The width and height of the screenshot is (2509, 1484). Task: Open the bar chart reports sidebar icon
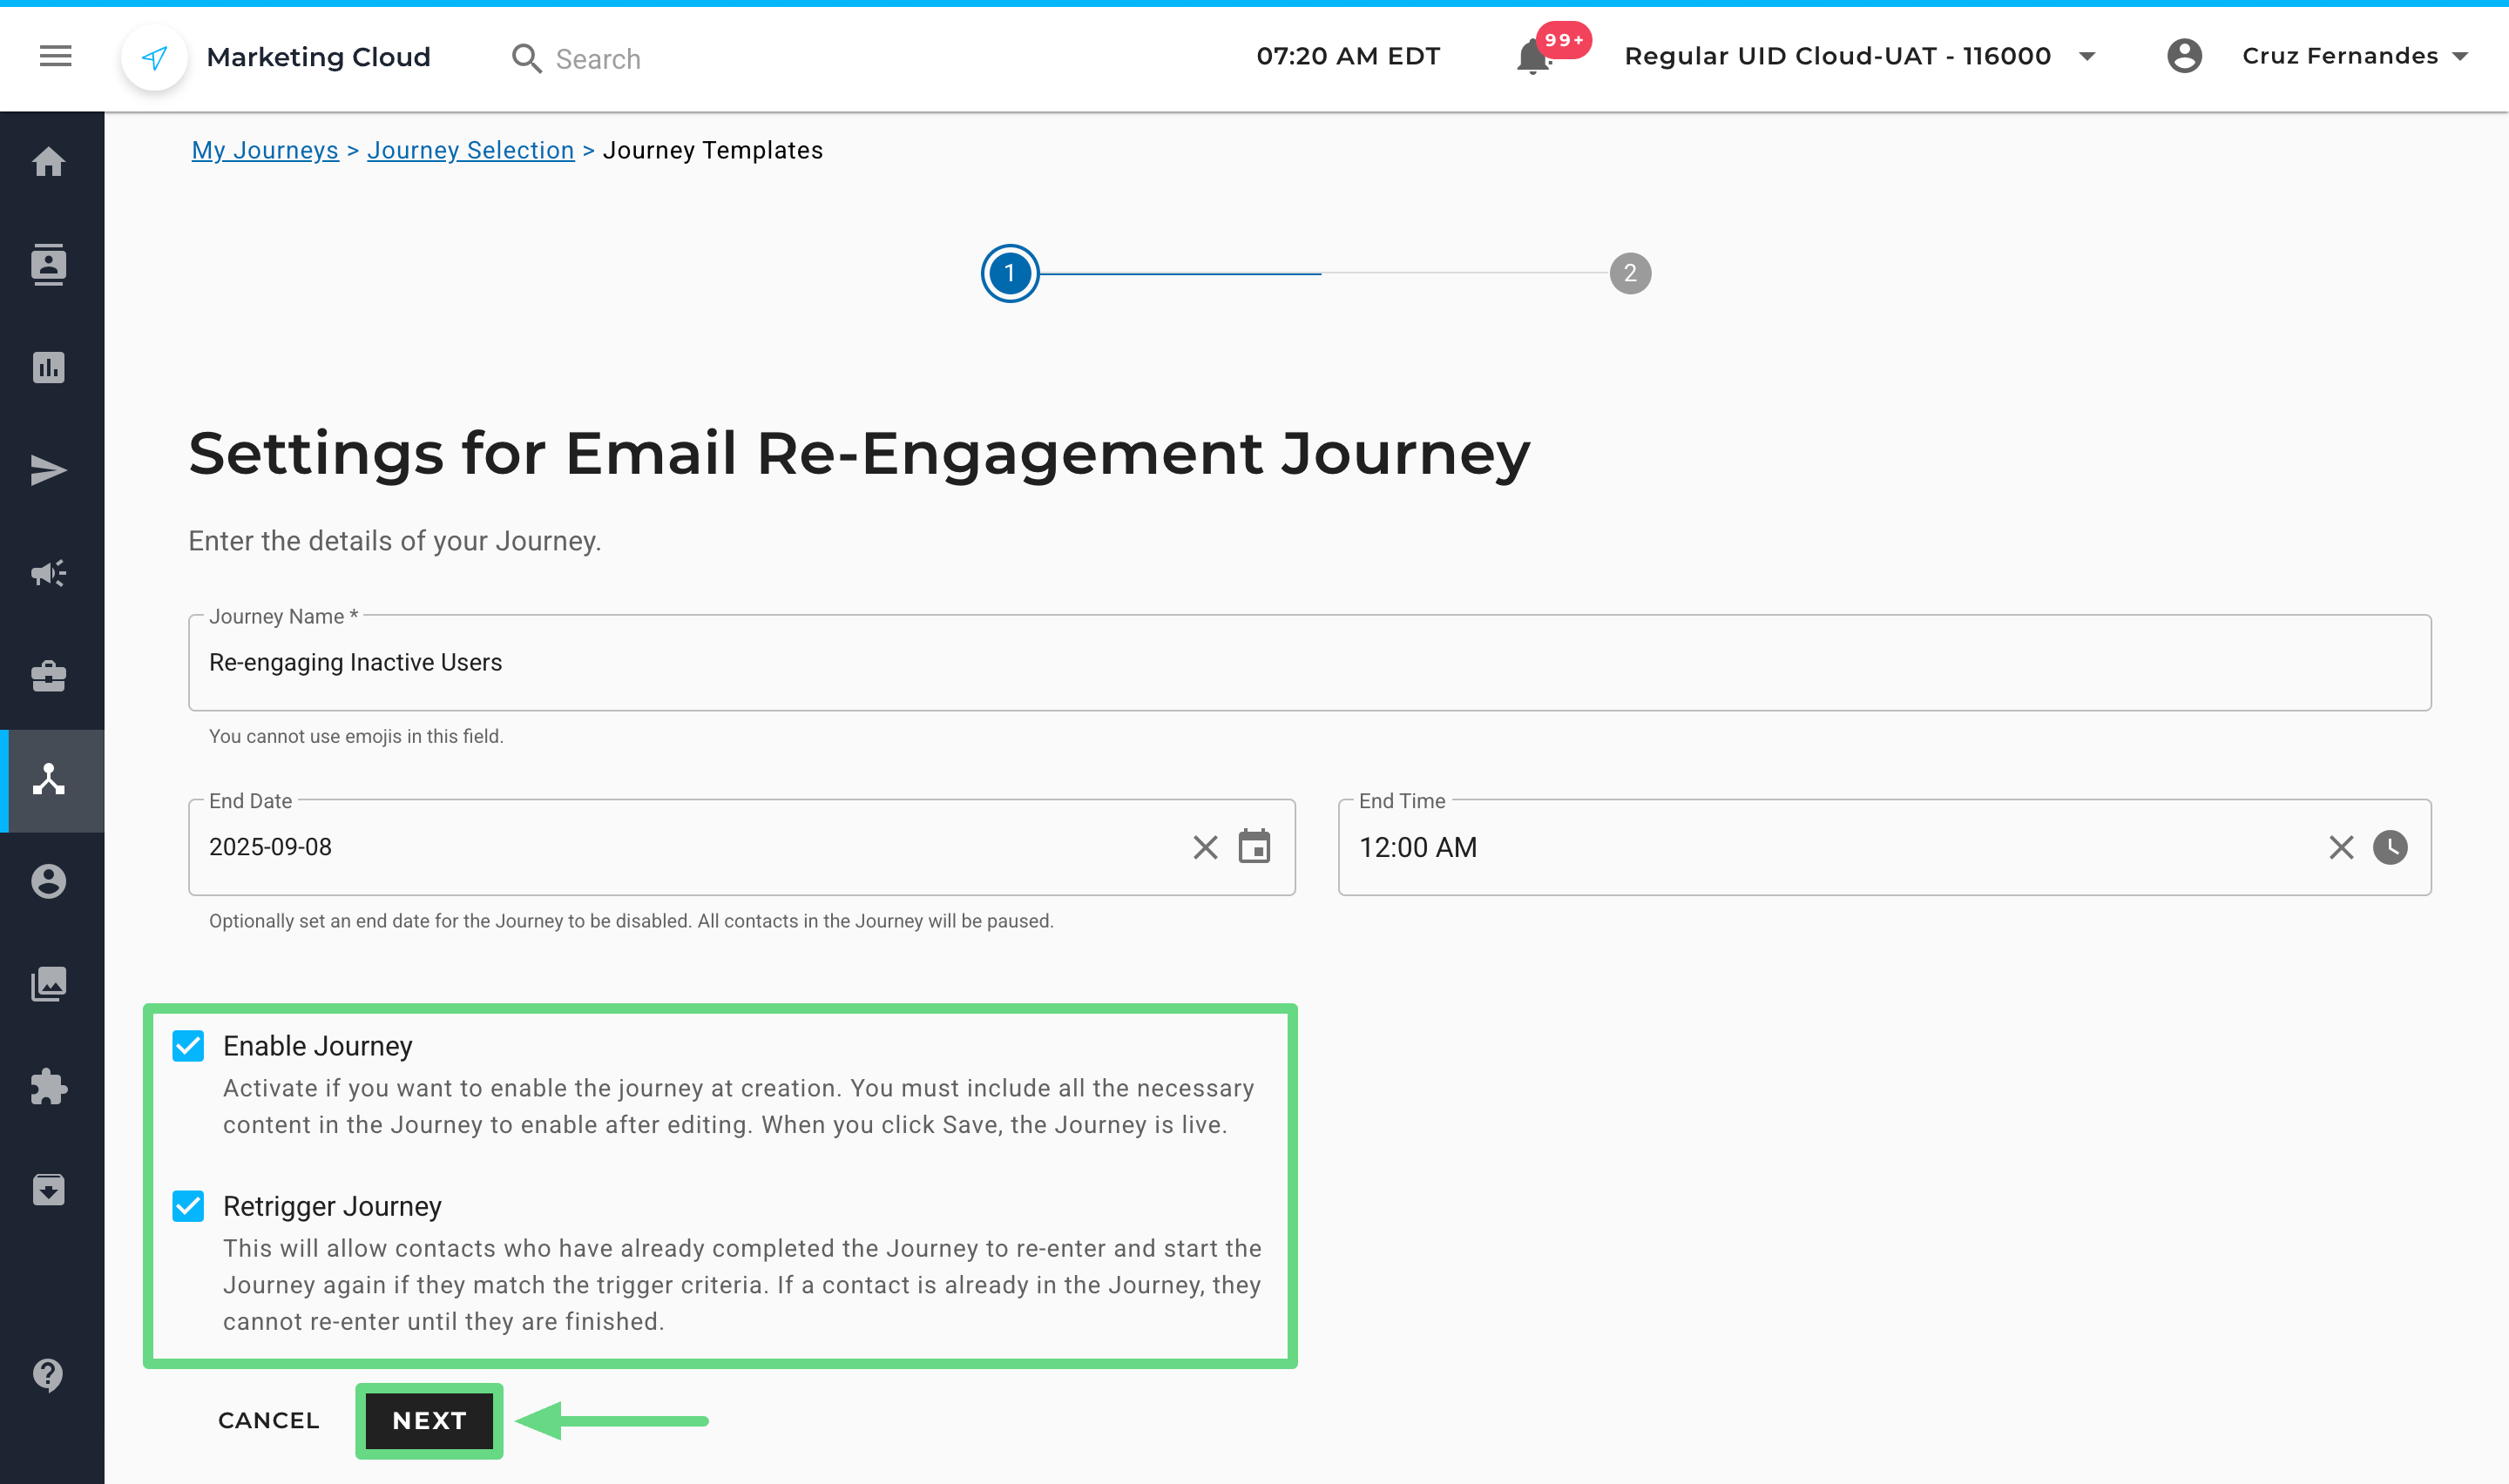(49, 367)
